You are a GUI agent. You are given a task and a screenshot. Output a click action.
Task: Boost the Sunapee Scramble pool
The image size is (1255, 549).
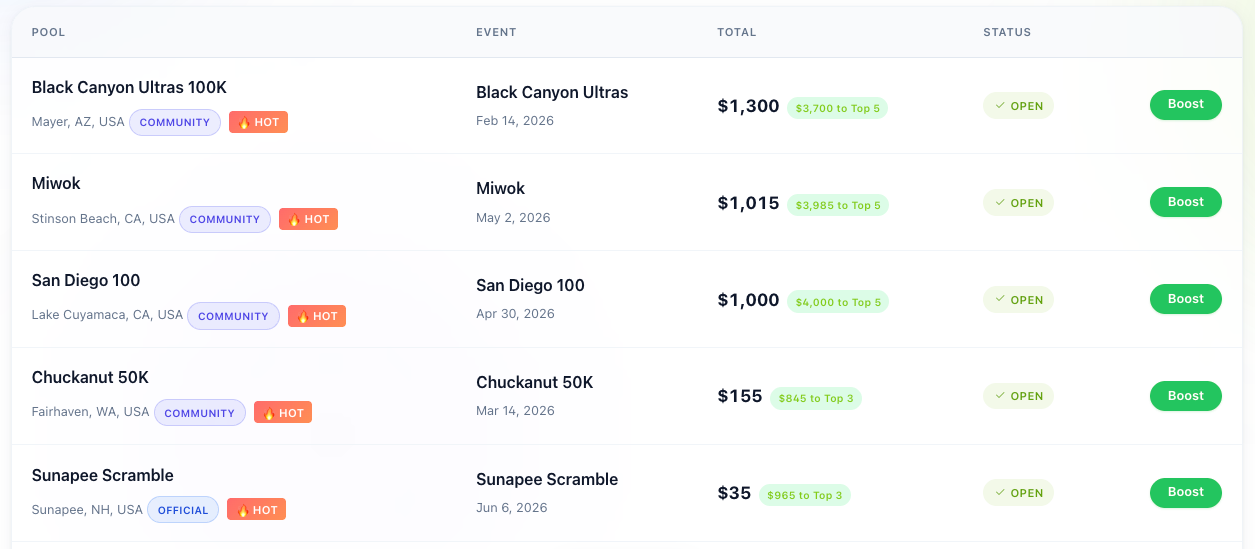(x=1185, y=492)
